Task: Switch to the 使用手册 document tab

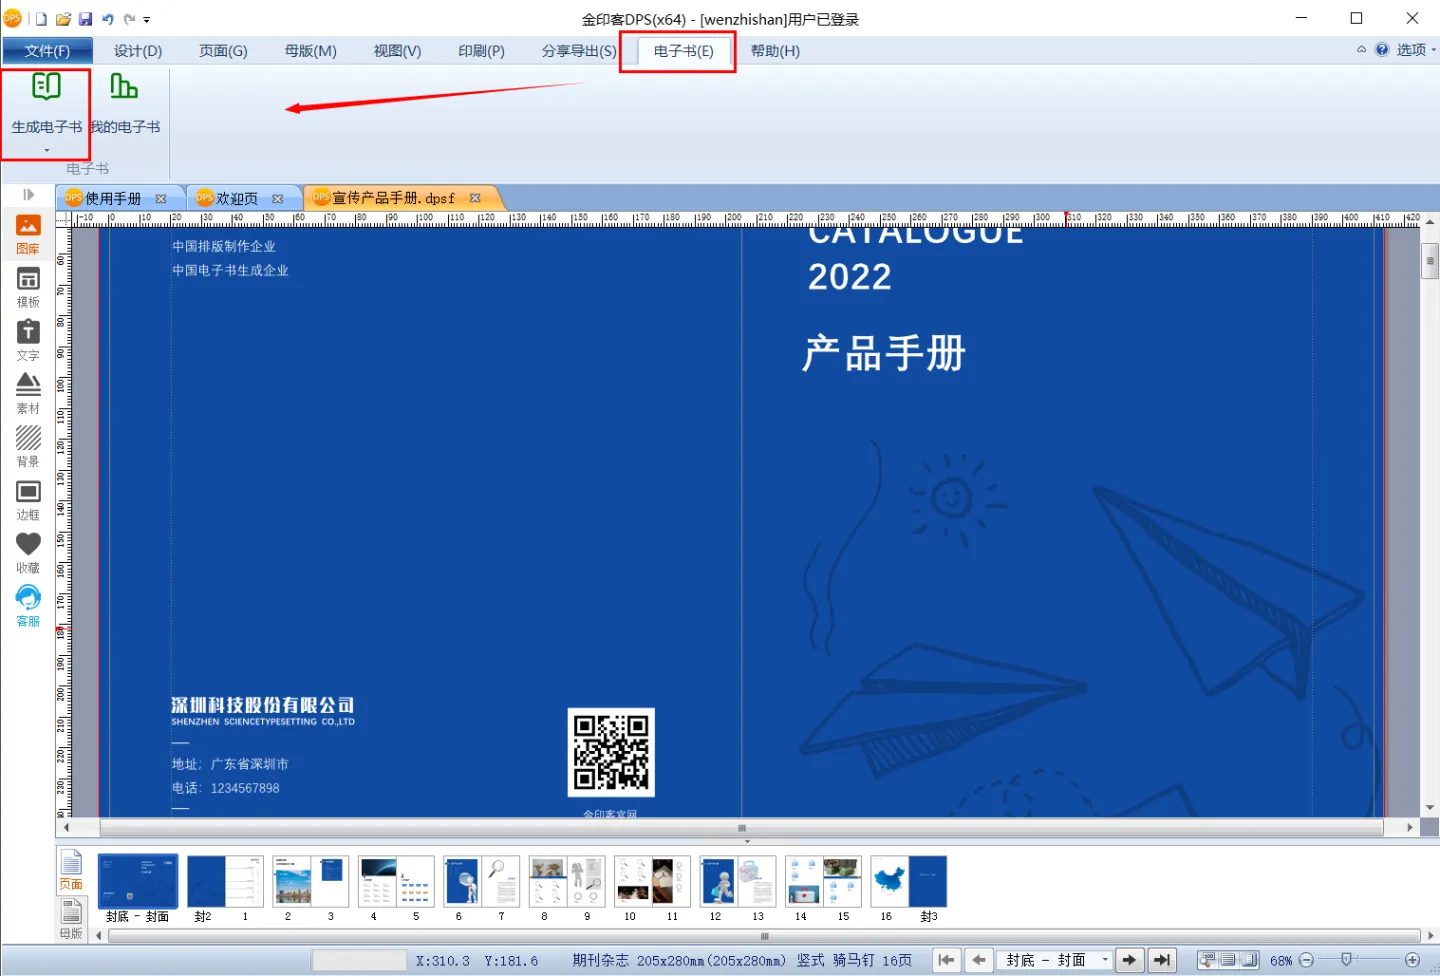Action: tap(113, 198)
